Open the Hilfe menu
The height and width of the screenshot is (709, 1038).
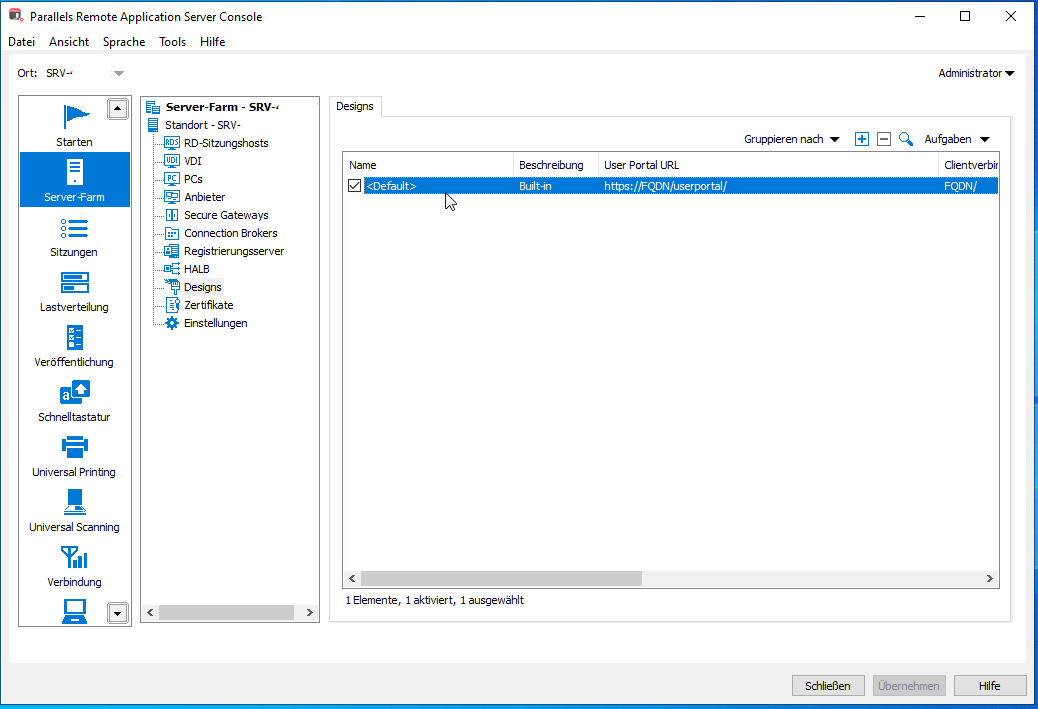(212, 41)
